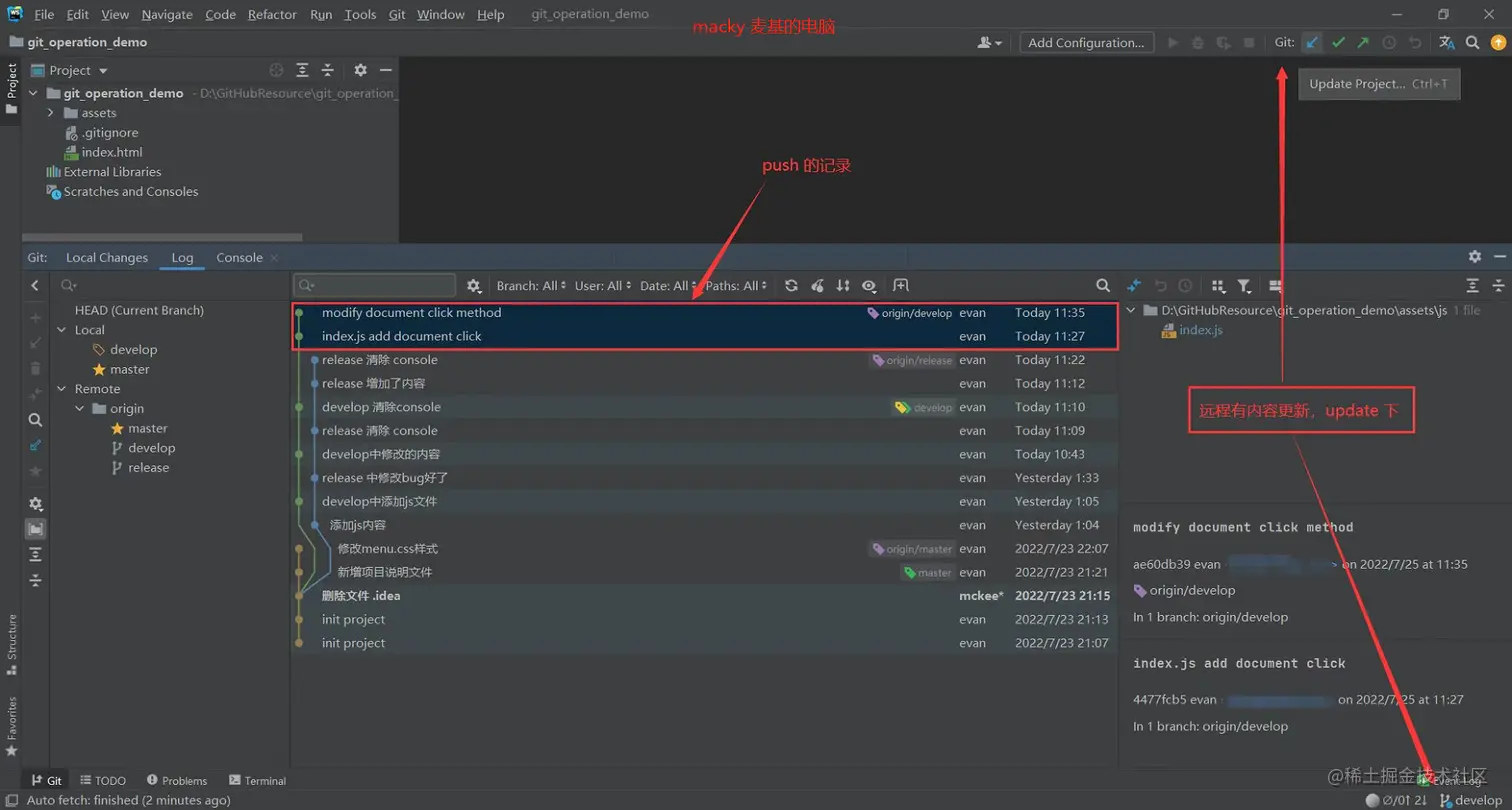This screenshot has height=810, width=1512.
Task: Open Search Everywhere via the top-right magnifier
Action: (x=1472, y=42)
